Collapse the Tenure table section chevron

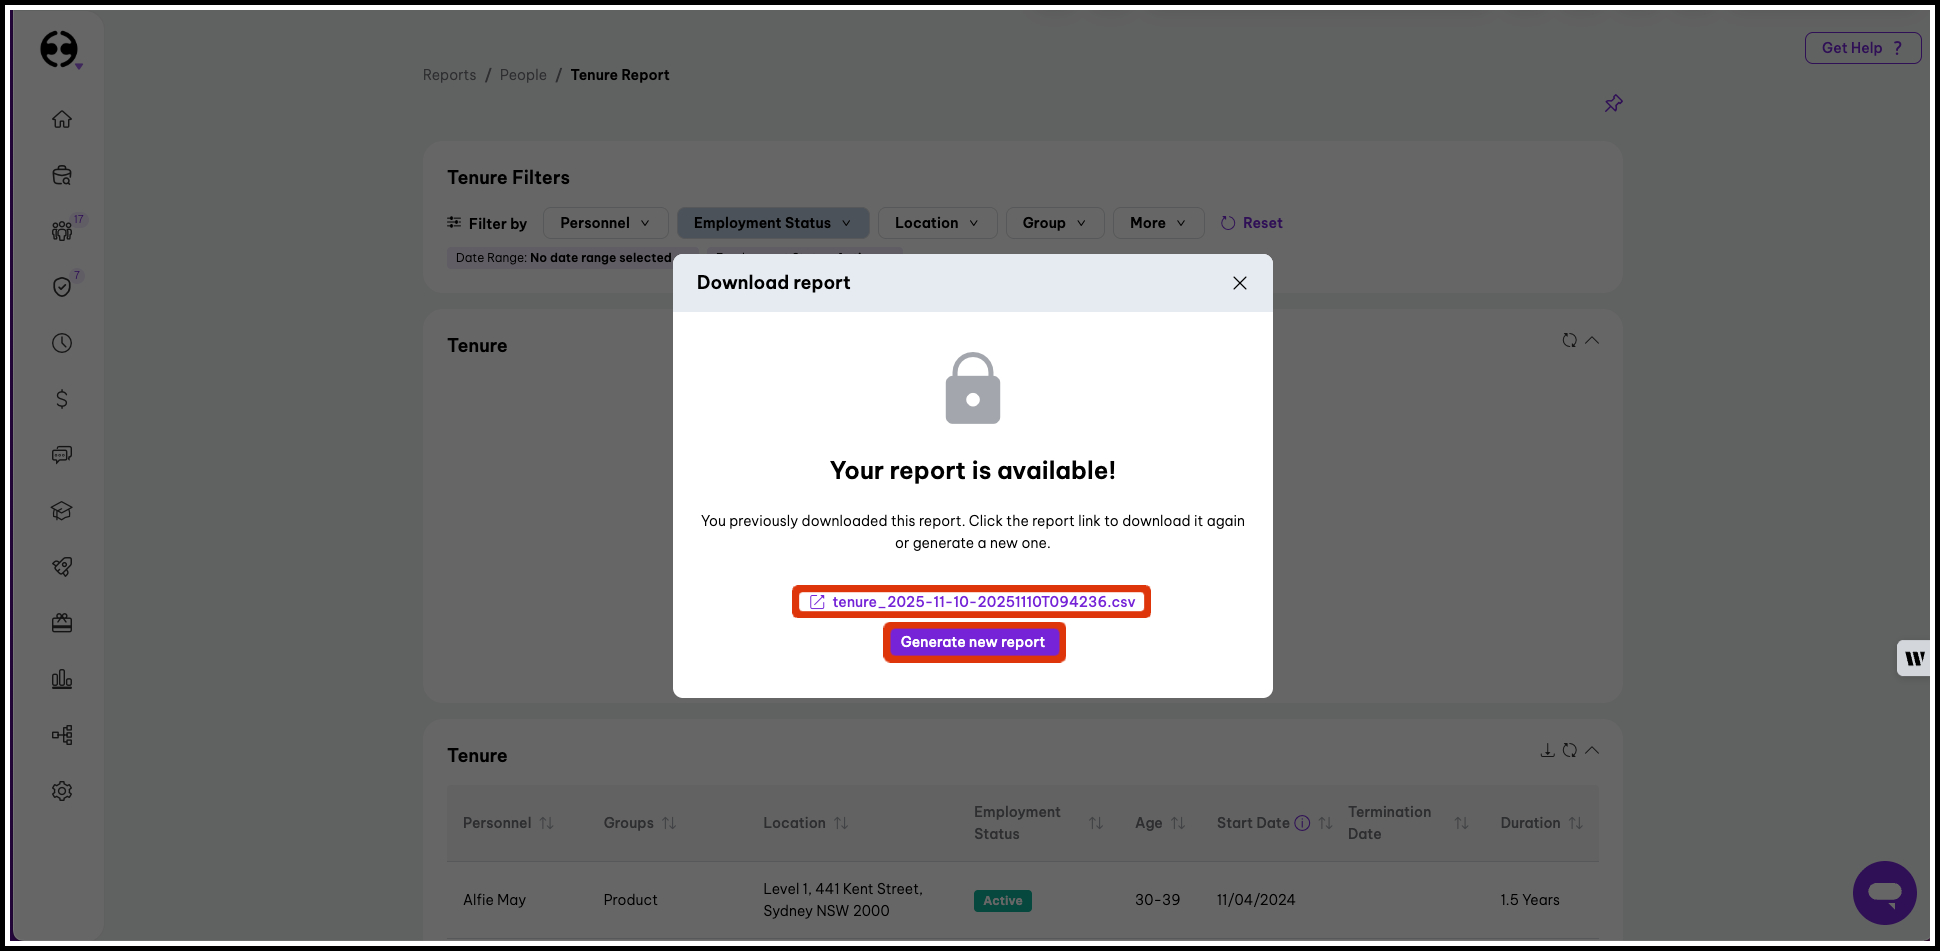pos(1592,750)
